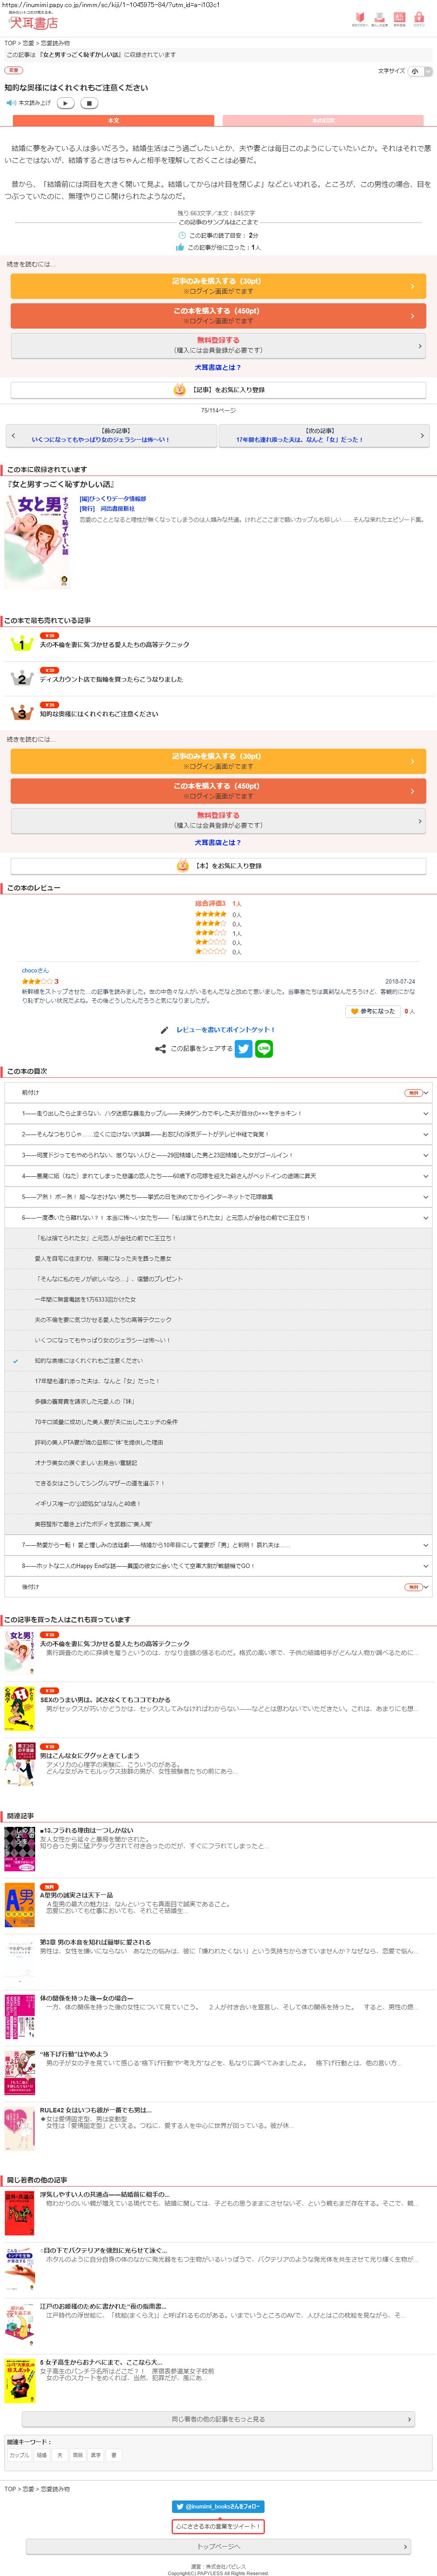Expand chapter 7 in table of contents
Screen dimensions: 437x2576
tap(425, 1545)
